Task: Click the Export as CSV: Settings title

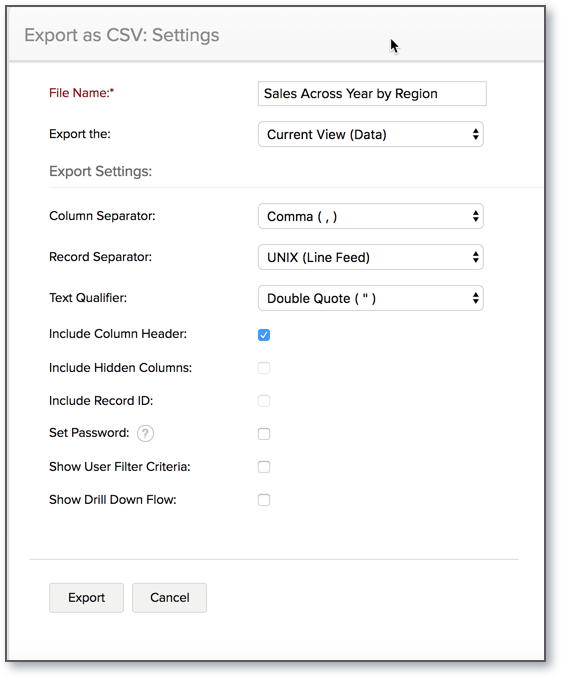Action: 121,35
